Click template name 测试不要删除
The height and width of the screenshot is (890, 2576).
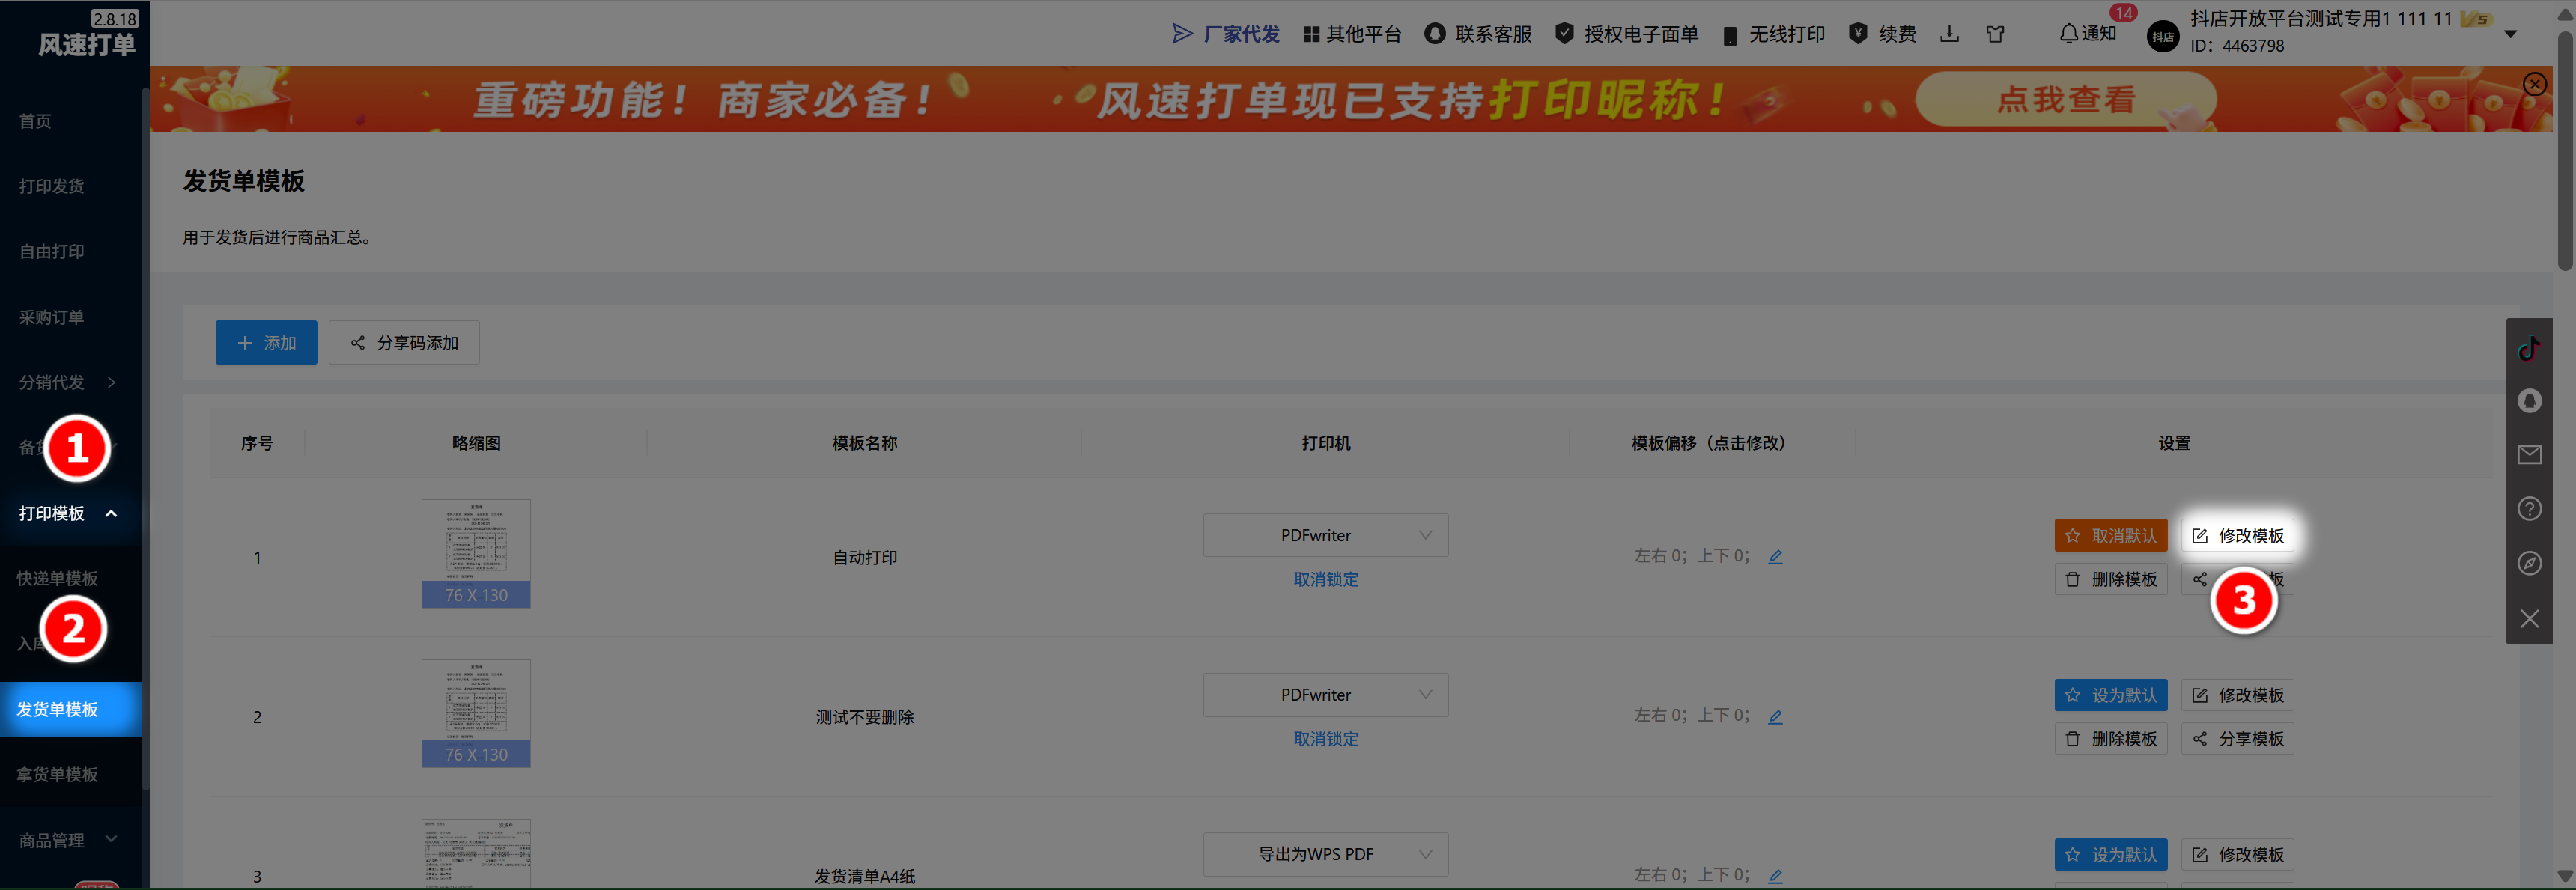coord(865,717)
